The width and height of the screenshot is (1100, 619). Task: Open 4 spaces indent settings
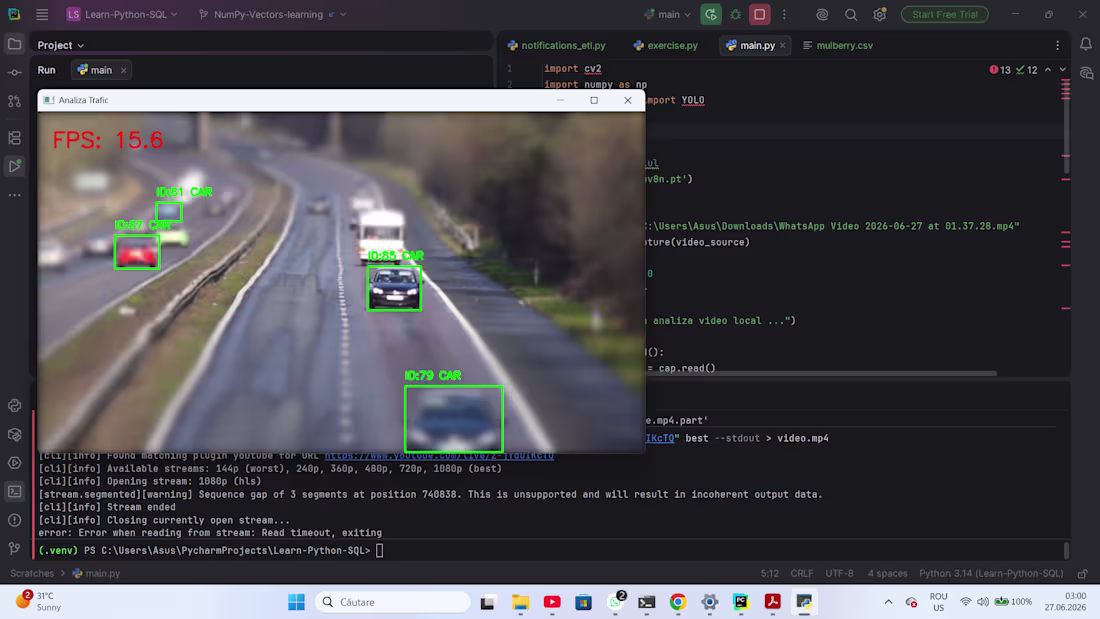point(887,573)
